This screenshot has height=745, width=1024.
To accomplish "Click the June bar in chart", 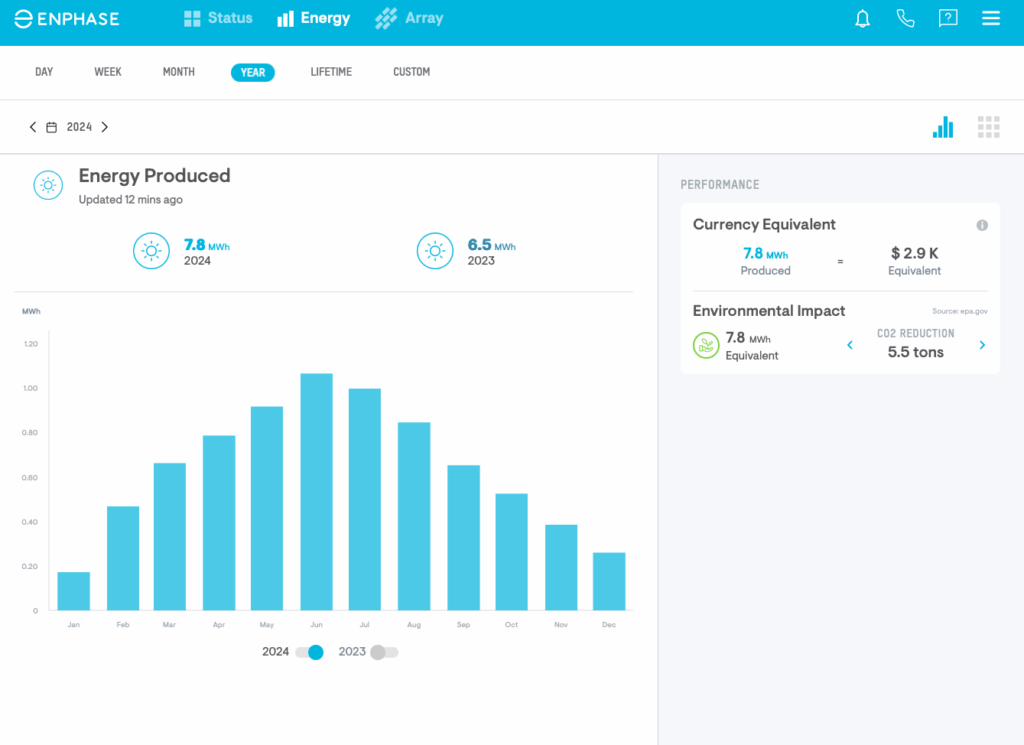I will click(x=316, y=492).
